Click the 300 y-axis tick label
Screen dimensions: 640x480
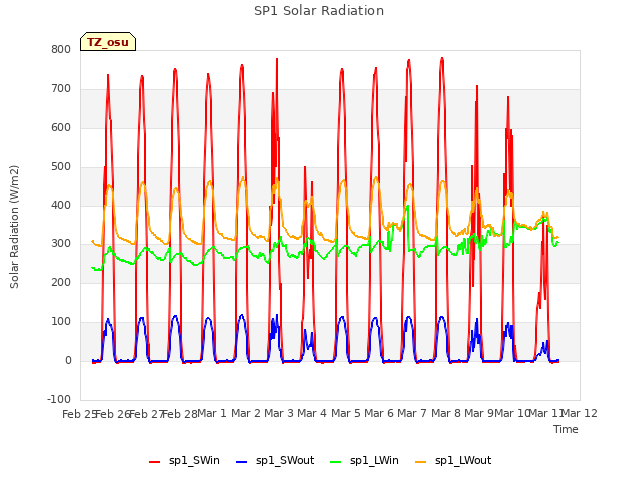click(x=61, y=244)
